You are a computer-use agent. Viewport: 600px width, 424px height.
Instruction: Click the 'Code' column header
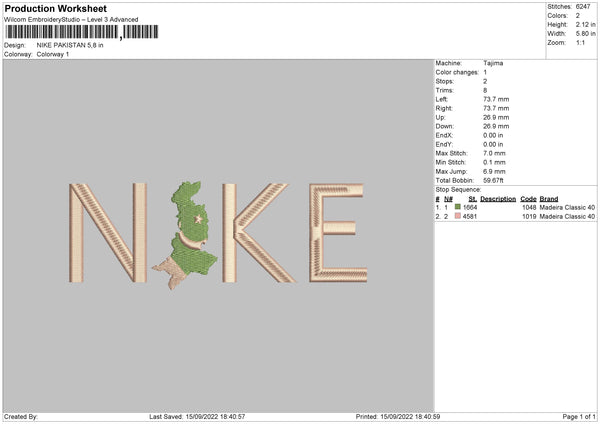pyautogui.click(x=528, y=199)
